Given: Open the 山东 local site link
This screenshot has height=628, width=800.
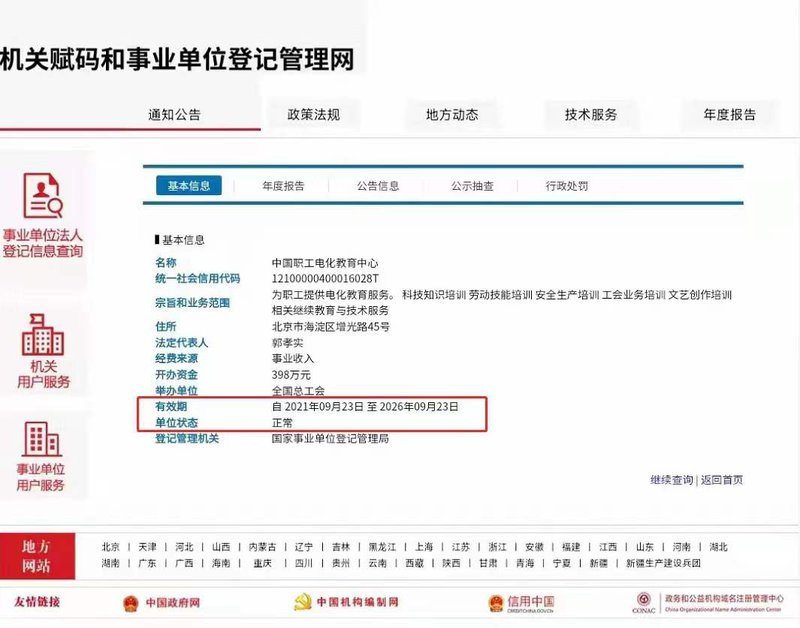Looking at the screenshot, I should (644, 547).
